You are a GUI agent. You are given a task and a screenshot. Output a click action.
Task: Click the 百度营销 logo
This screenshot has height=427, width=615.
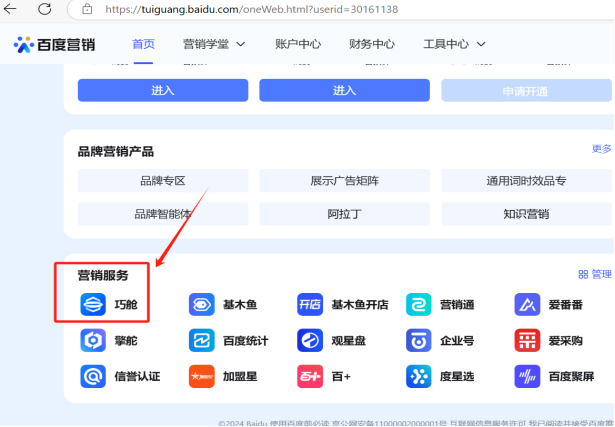pyautogui.click(x=54, y=44)
